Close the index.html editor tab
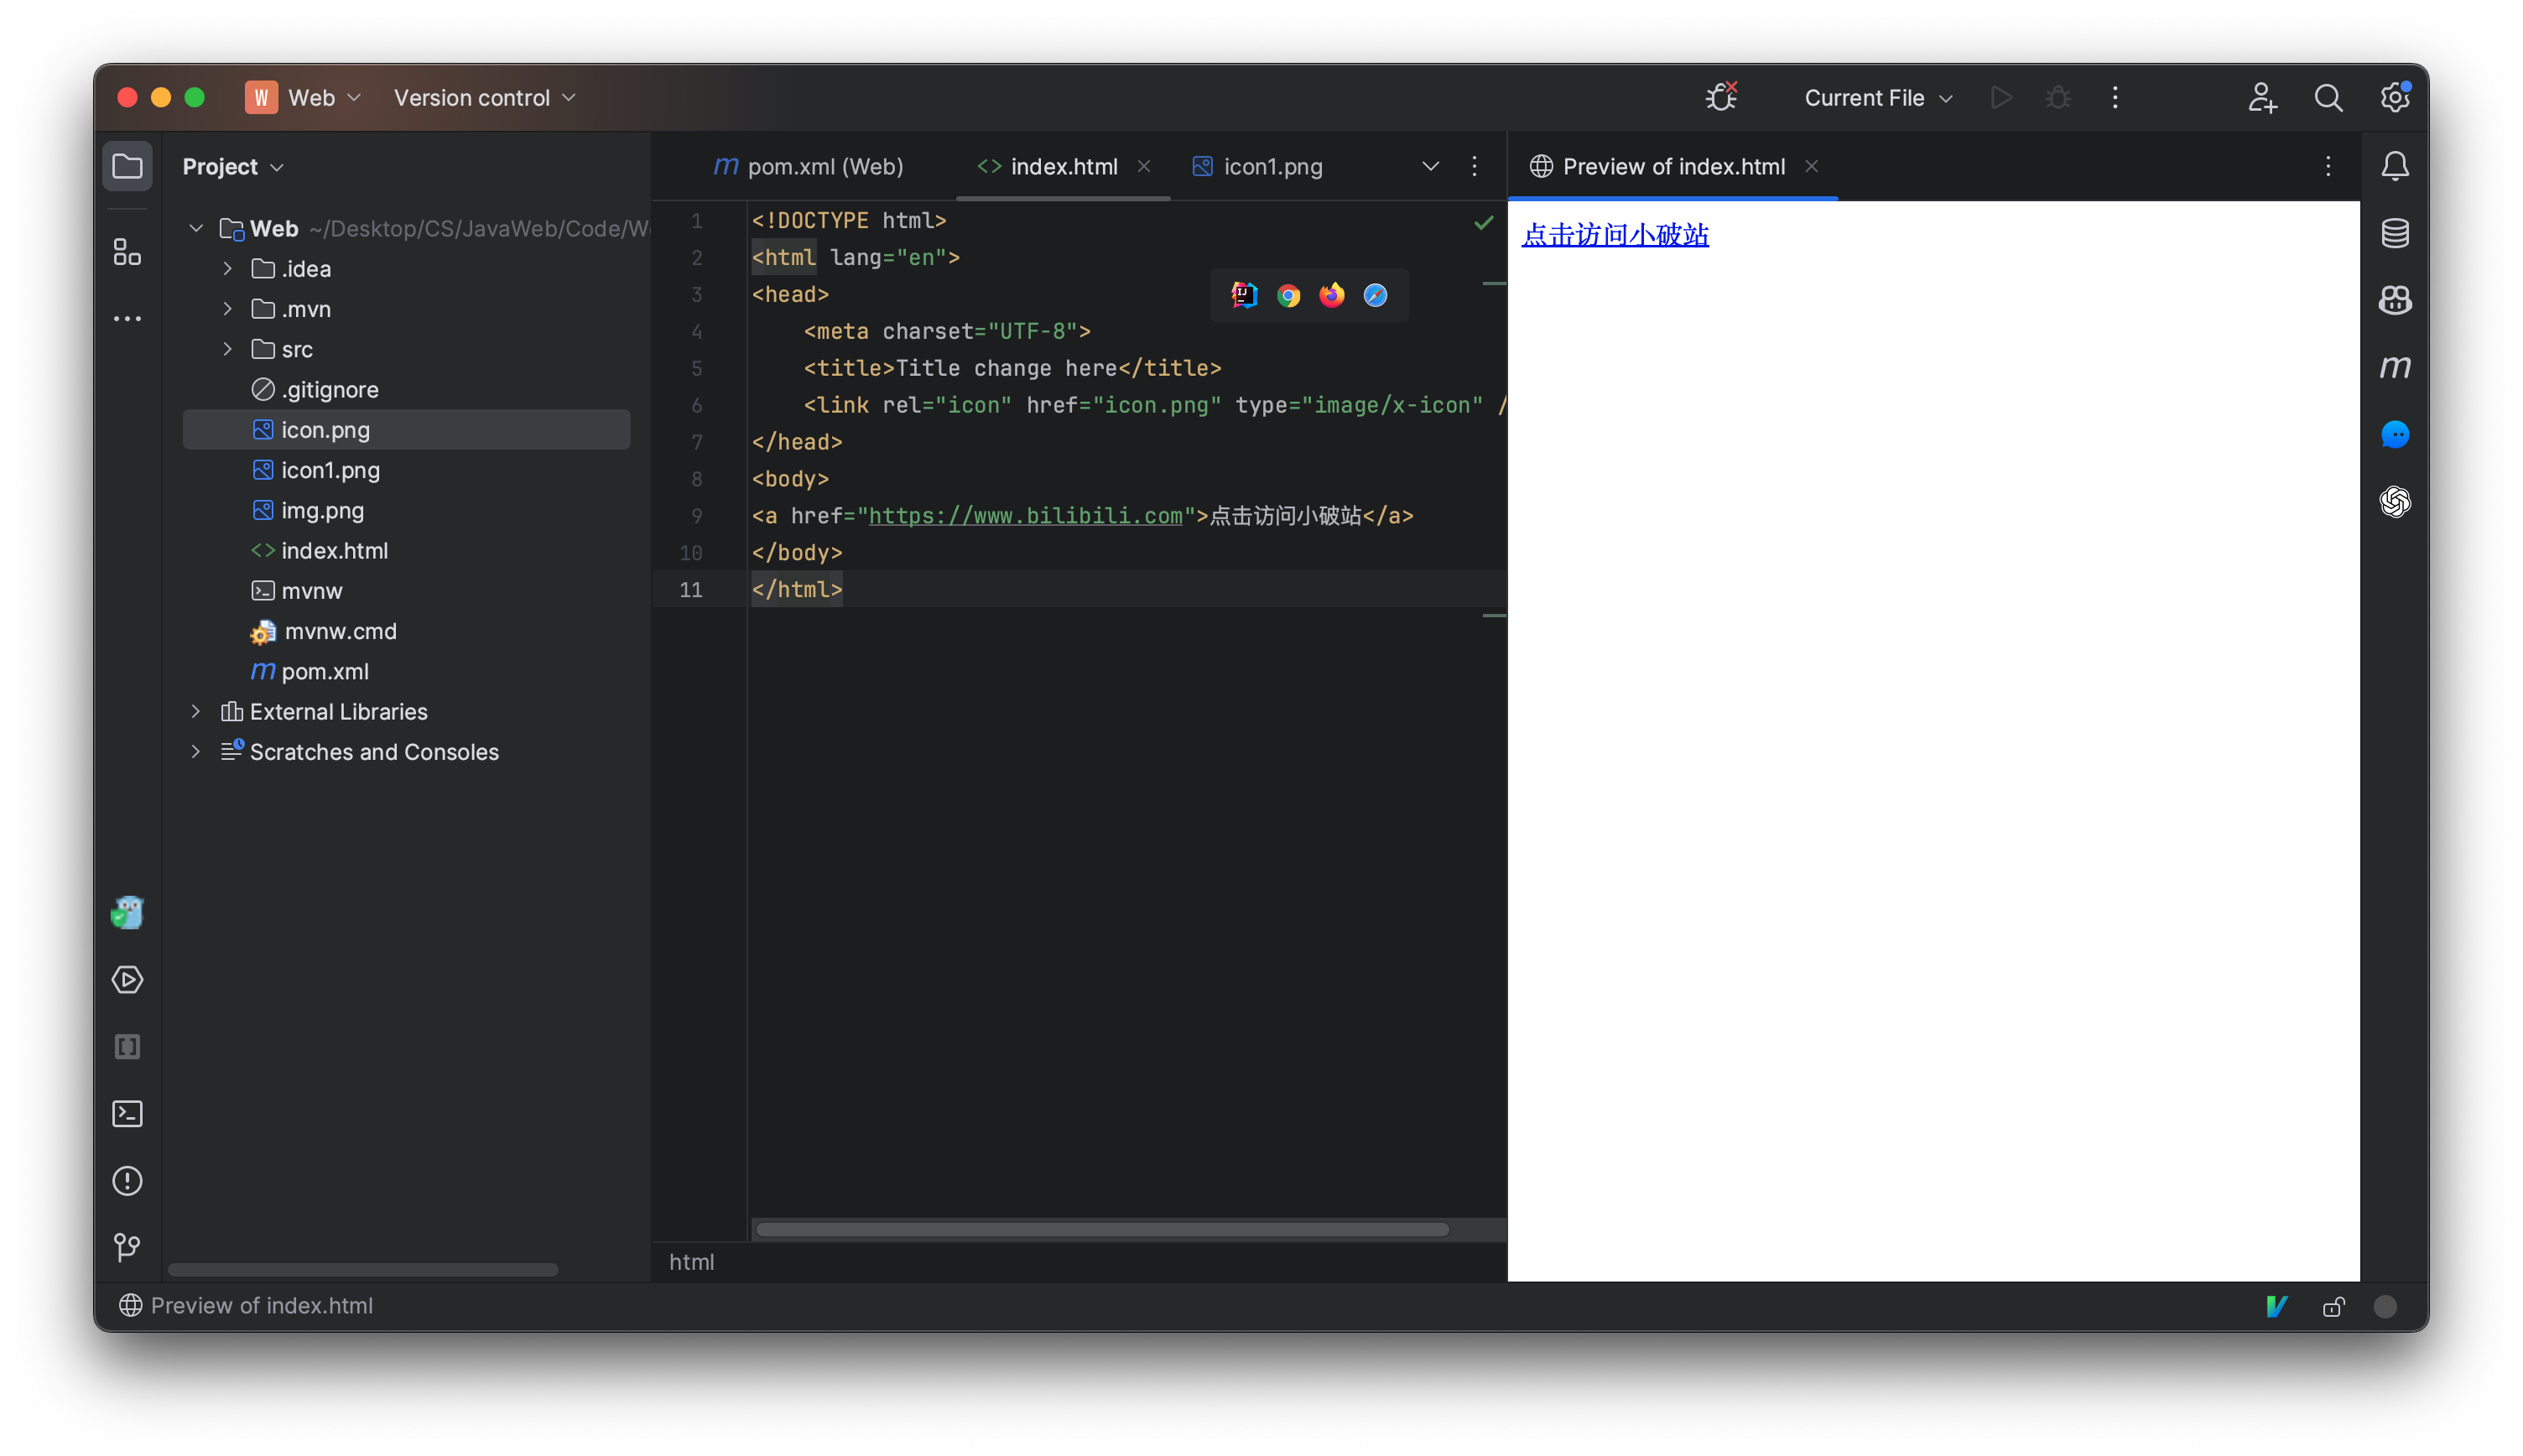Image resolution: width=2523 pixels, height=1456 pixels. [x=1144, y=166]
